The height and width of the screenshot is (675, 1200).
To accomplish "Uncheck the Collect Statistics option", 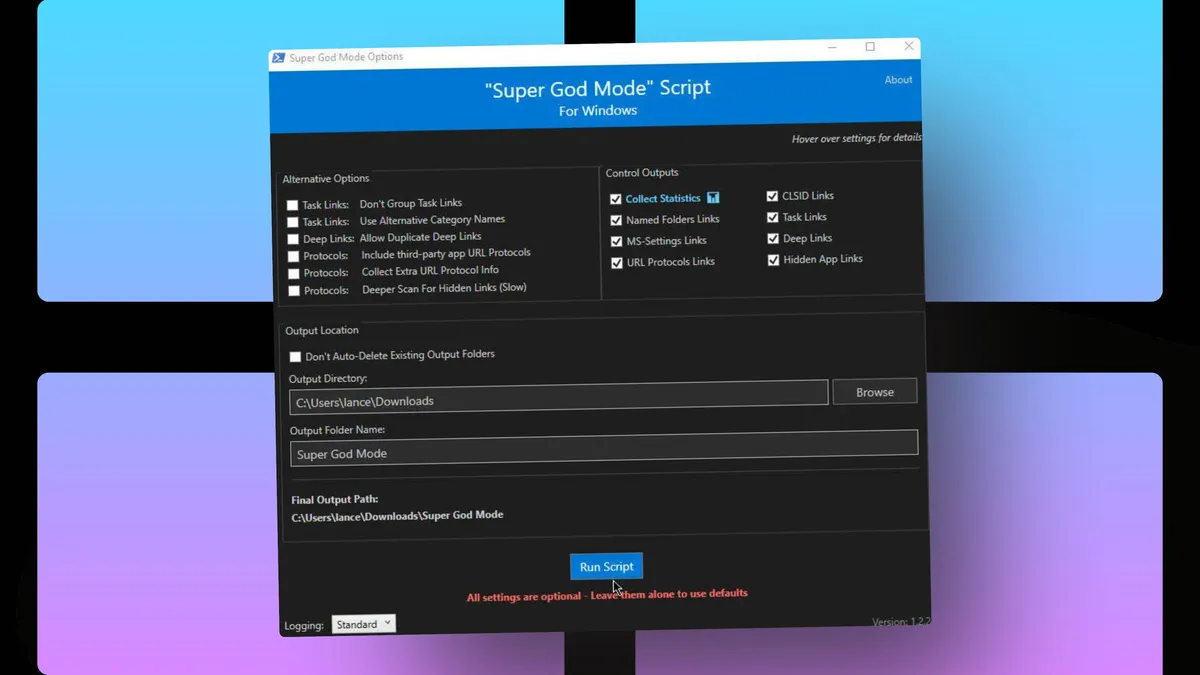I will (x=617, y=198).
